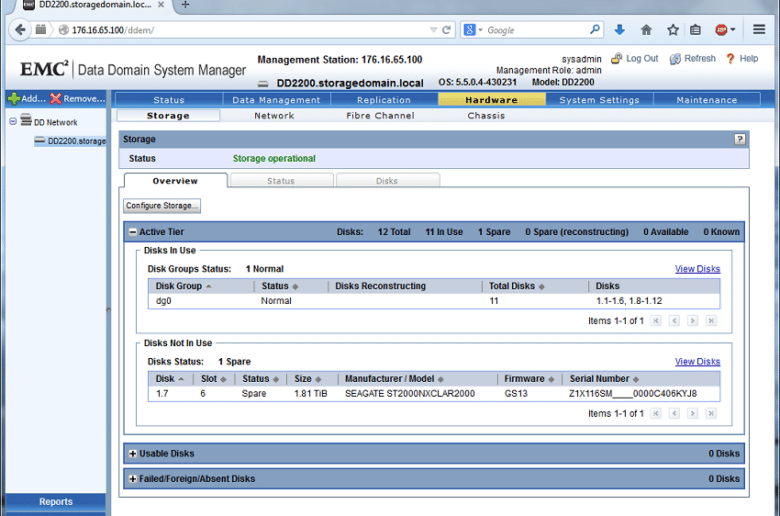780x516 pixels.
Task: Click the search magnifier icon in Google box
Action: (x=594, y=29)
